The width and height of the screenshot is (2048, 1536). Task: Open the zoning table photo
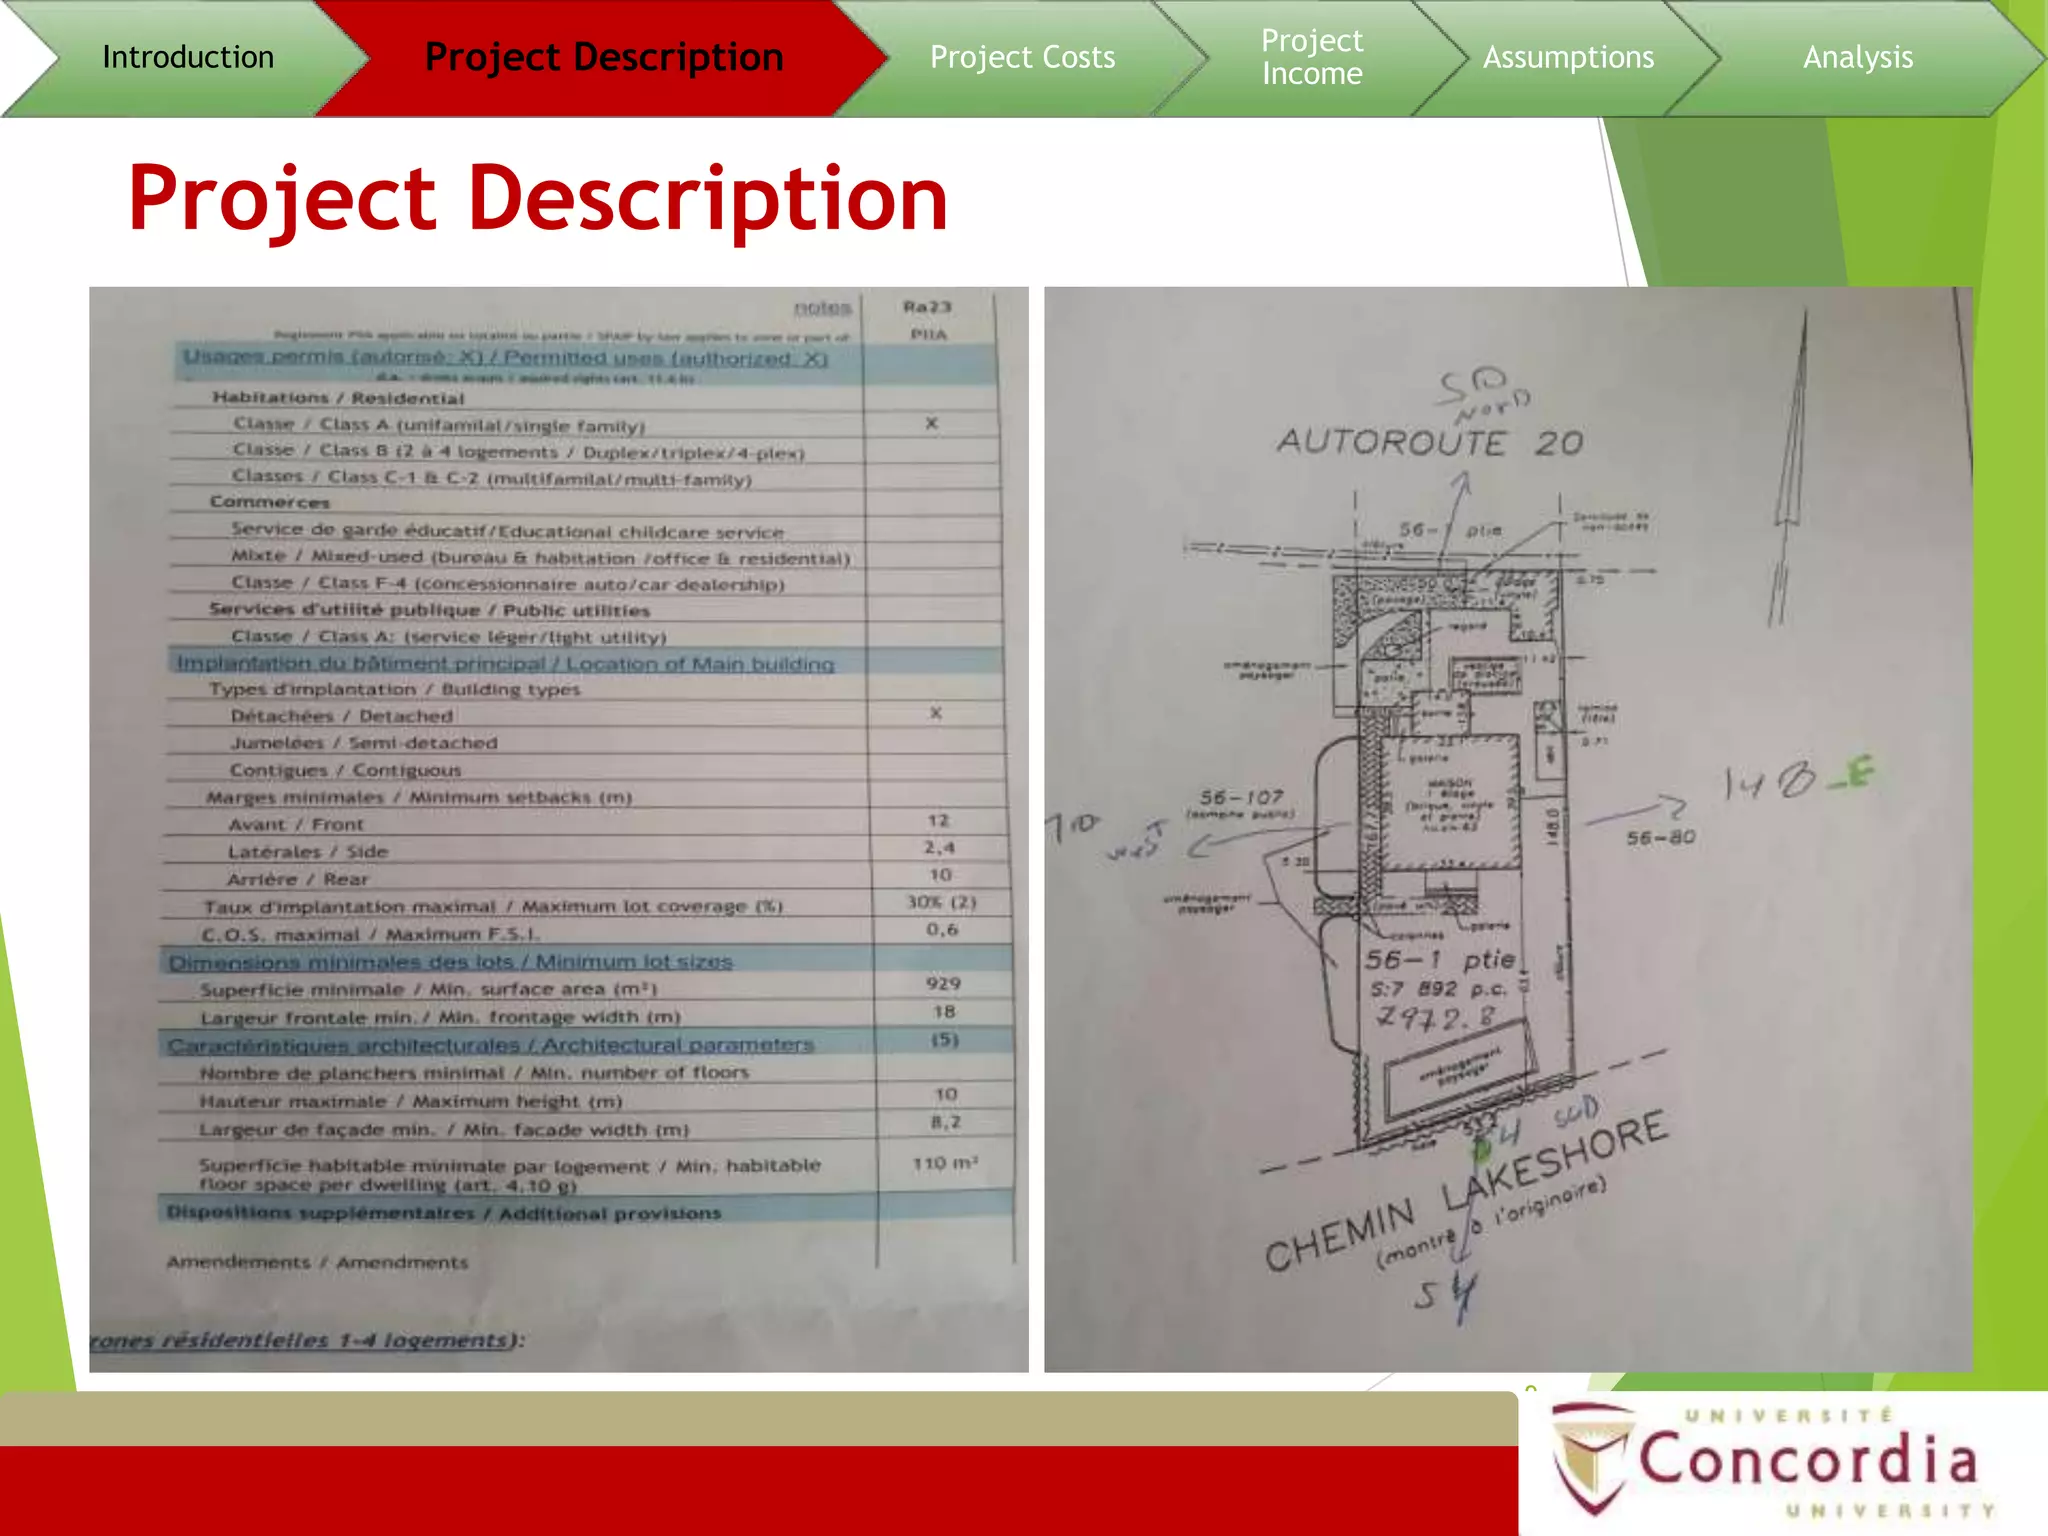(559, 829)
